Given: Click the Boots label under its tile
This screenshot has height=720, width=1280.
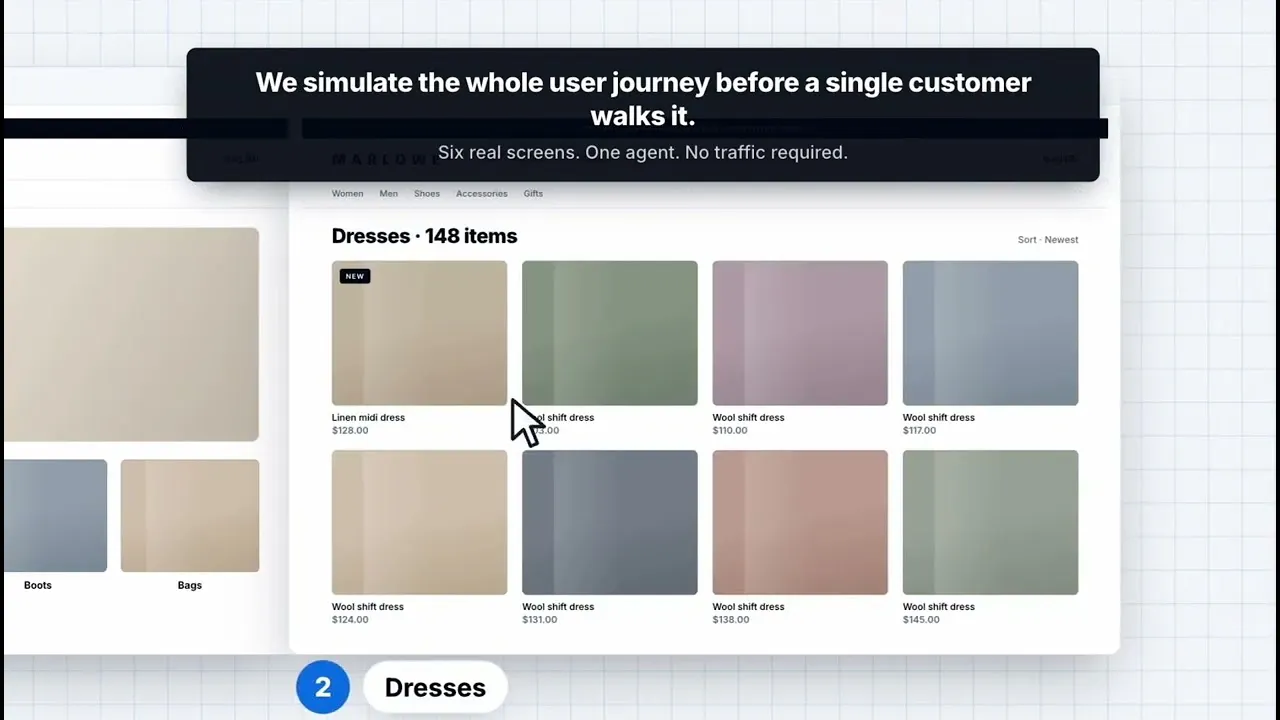Looking at the screenshot, I should click(38, 585).
